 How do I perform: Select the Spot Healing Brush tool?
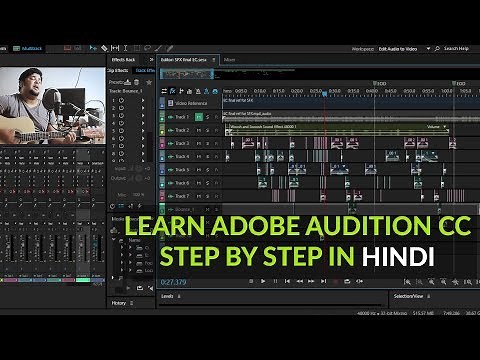169,48
